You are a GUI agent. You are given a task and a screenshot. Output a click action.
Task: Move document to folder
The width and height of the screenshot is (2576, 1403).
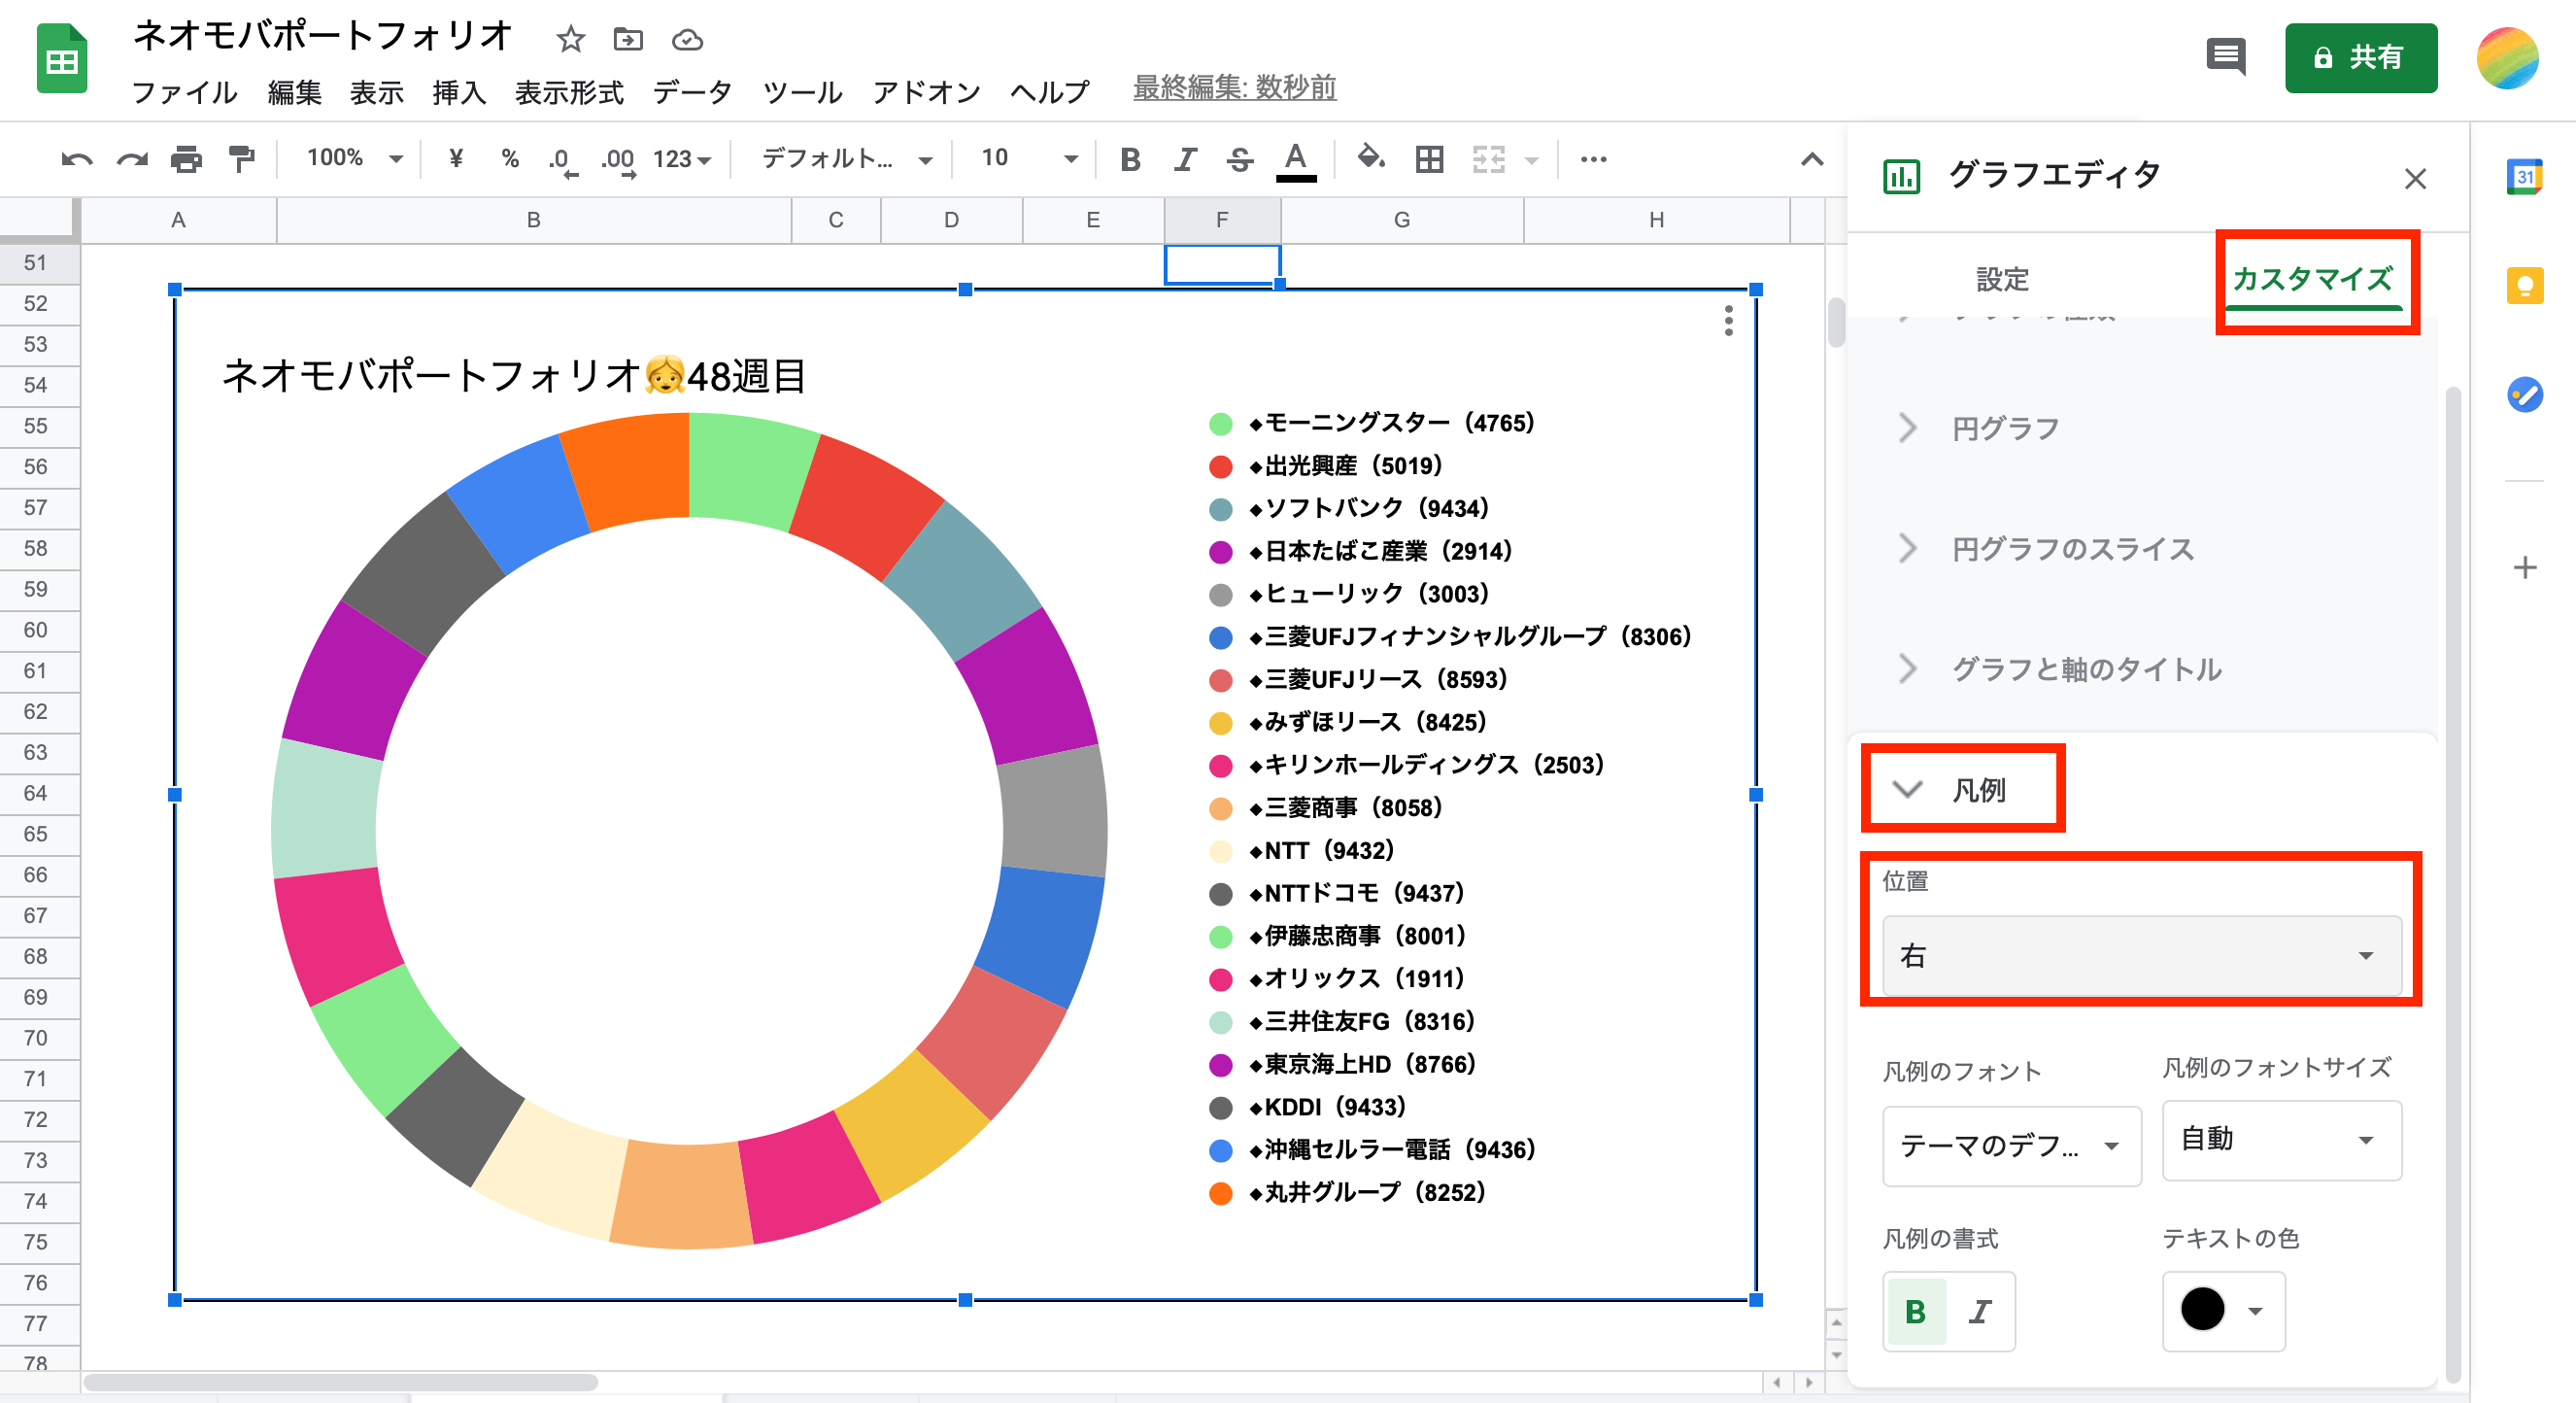point(628,39)
